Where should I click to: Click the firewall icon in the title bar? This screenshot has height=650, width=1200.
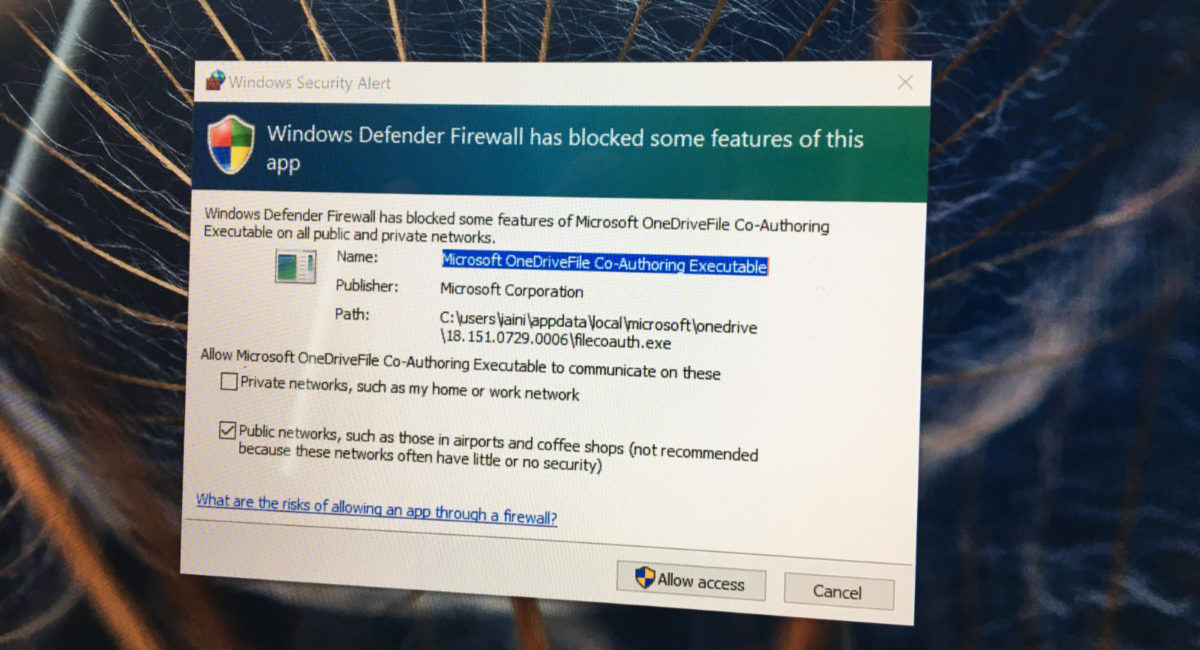tap(215, 80)
